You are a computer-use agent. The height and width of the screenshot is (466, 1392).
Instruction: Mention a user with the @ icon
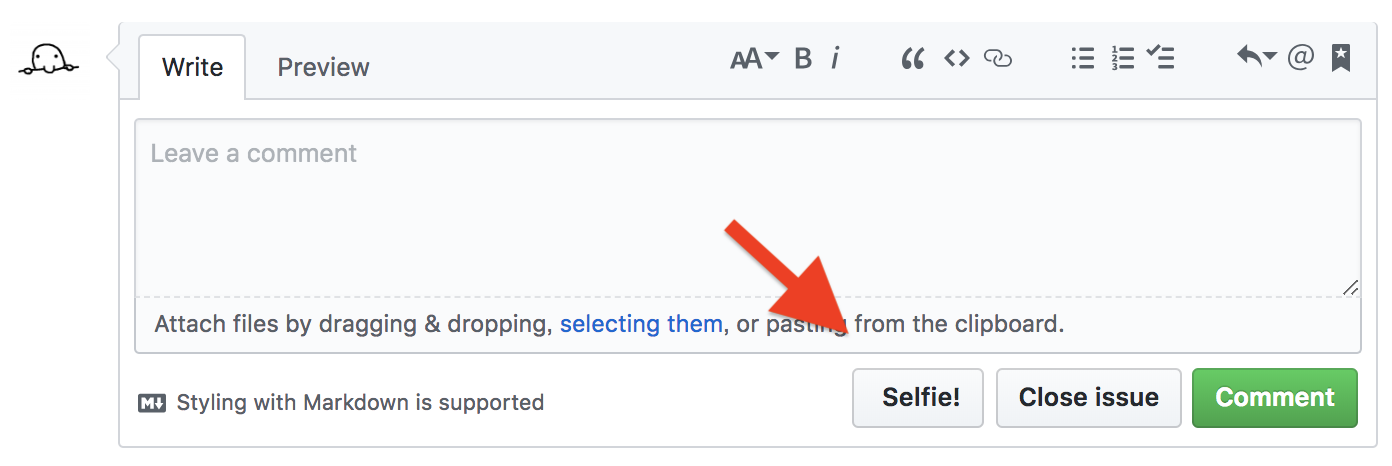tap(1299, 58)
